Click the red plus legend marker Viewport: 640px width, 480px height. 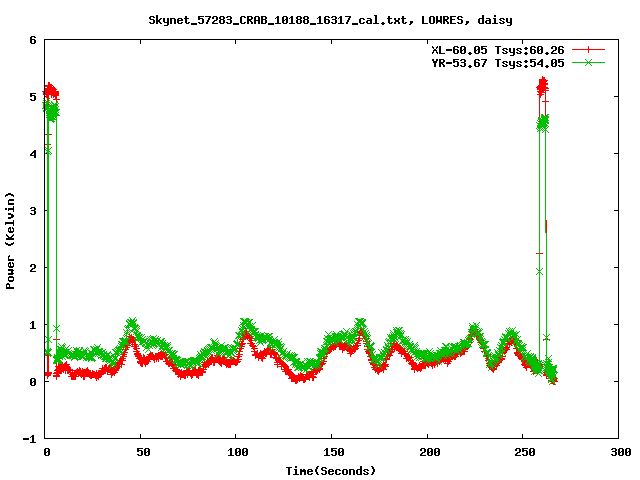pyautogui.click(x=588, y=50)
